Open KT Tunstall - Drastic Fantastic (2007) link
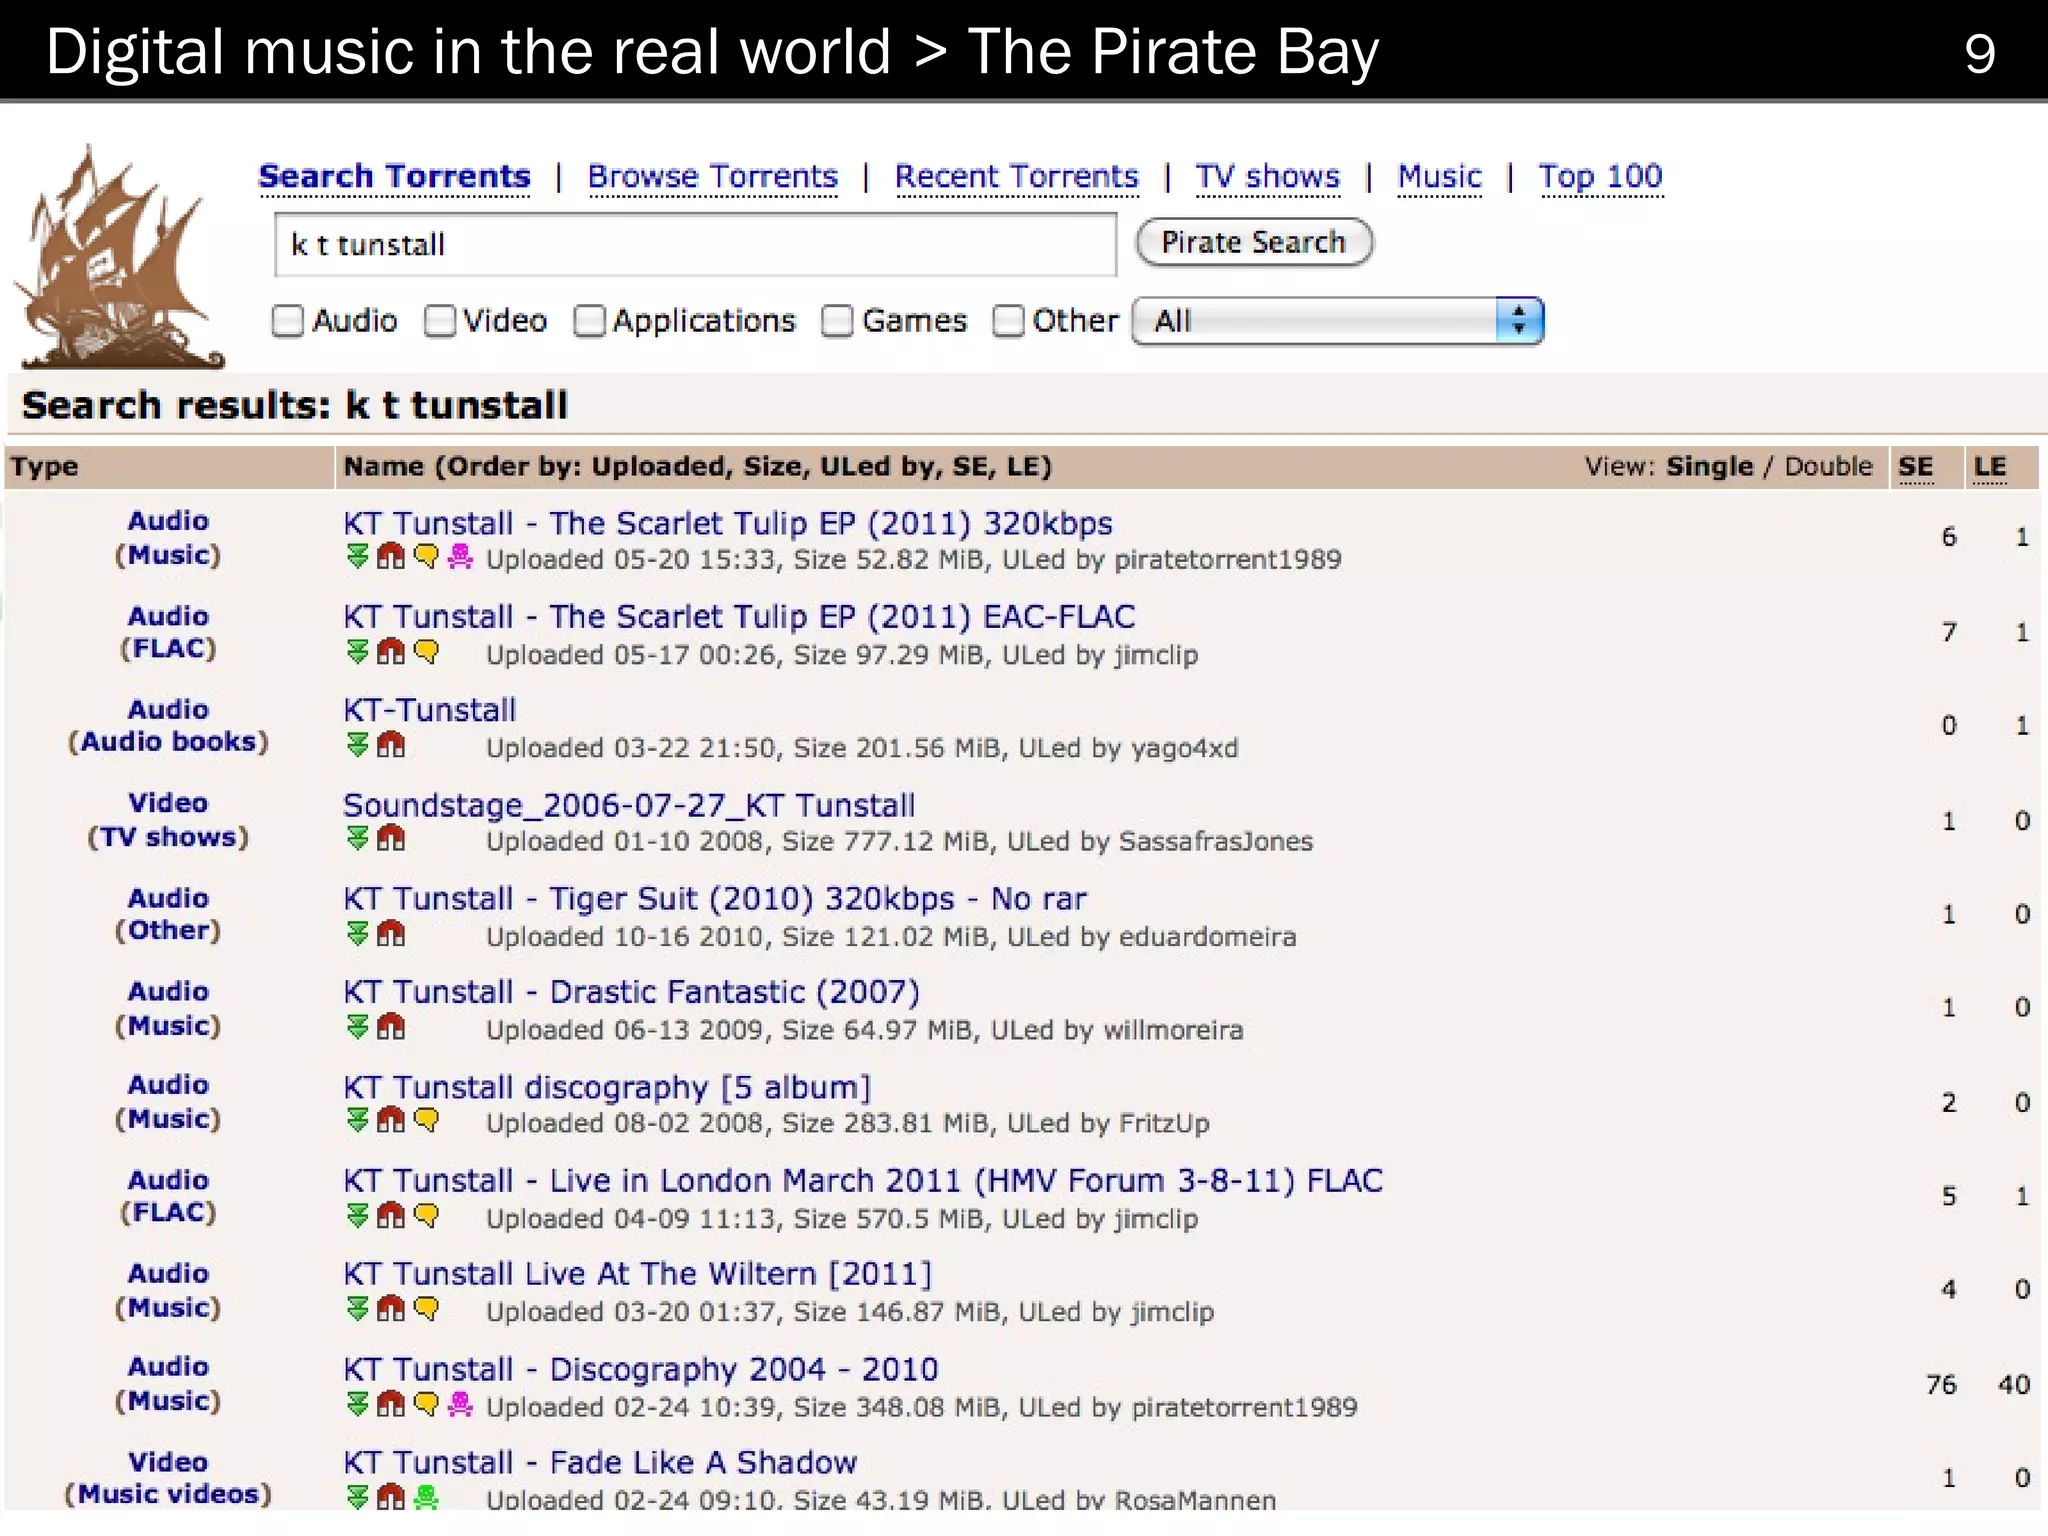2048x1536 pixels. (631, 992)
